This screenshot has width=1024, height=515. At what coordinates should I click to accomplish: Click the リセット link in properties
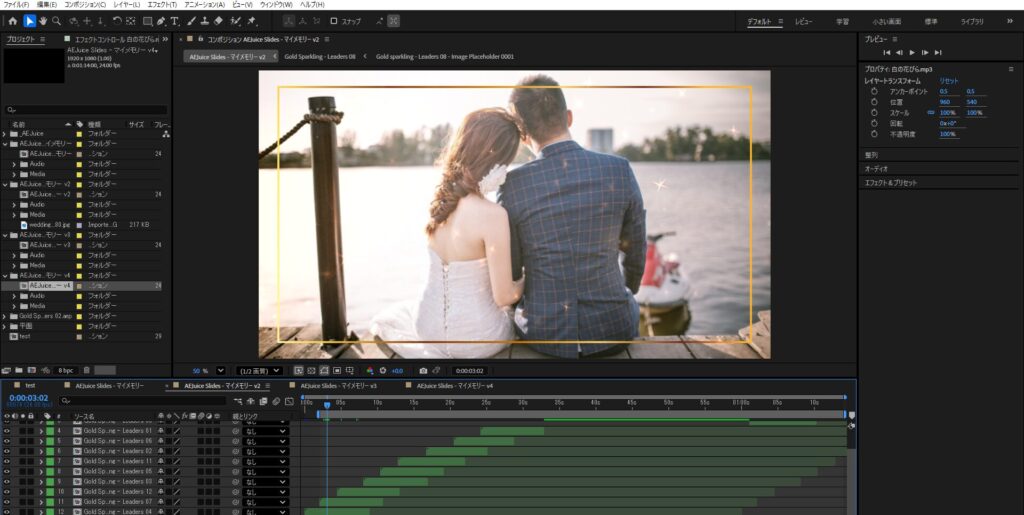[948, 80]
